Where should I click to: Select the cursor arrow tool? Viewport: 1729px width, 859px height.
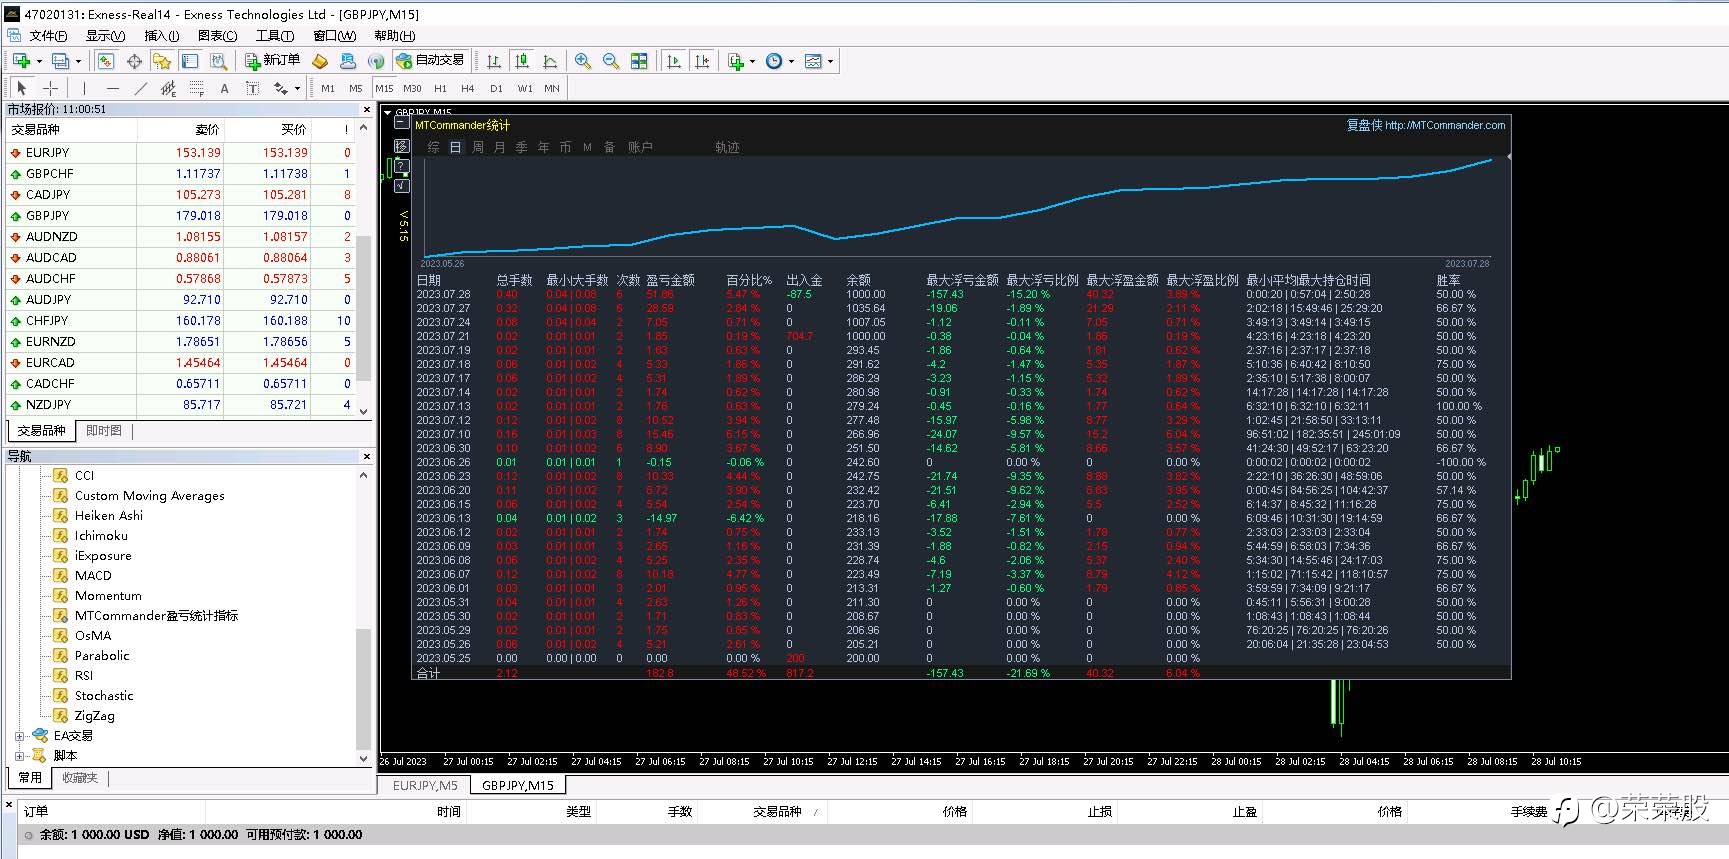click(22, 88)
